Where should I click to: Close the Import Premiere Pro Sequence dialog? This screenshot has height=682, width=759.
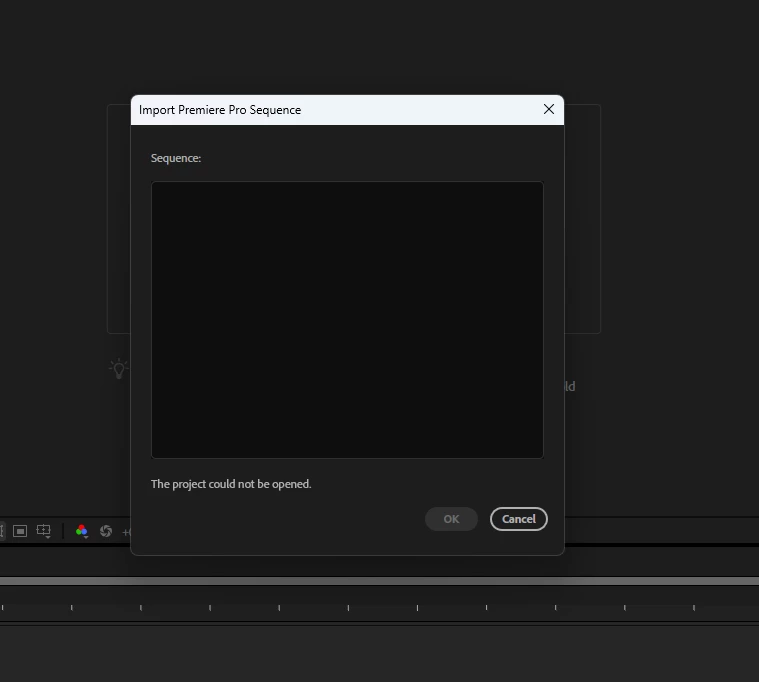[x=548, y=109]
